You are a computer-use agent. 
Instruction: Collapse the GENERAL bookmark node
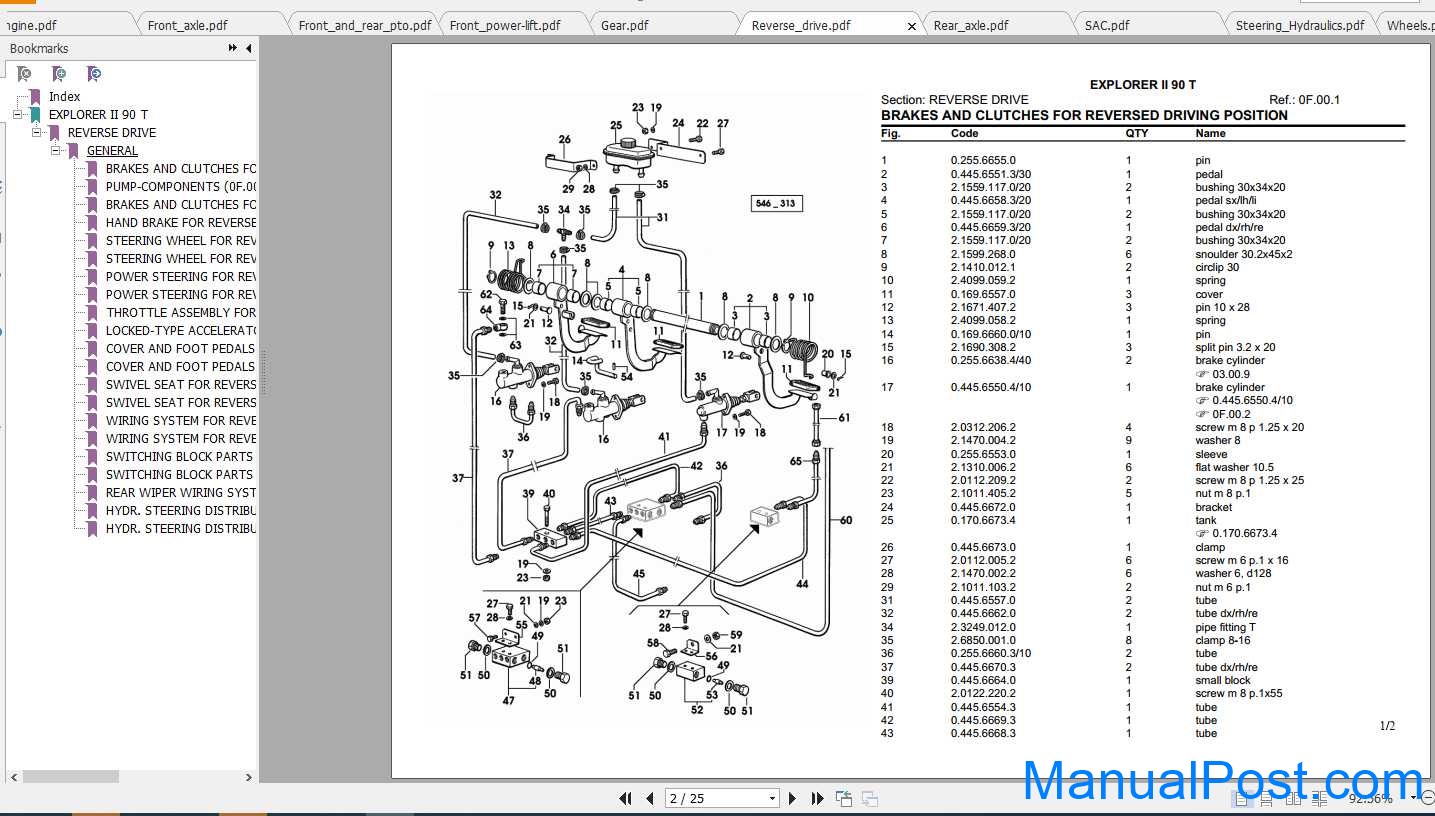(56, 151)
